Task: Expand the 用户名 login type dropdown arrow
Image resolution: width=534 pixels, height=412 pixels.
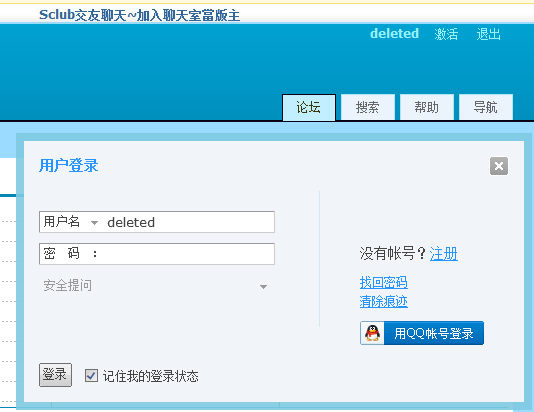Action: tap(94, 223)
